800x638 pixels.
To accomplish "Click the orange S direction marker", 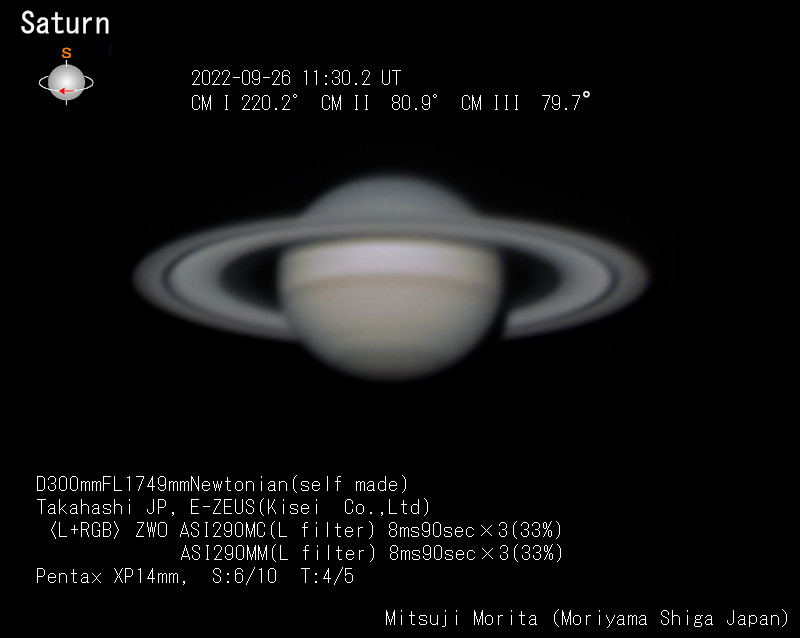I will (x=66, y=53).
